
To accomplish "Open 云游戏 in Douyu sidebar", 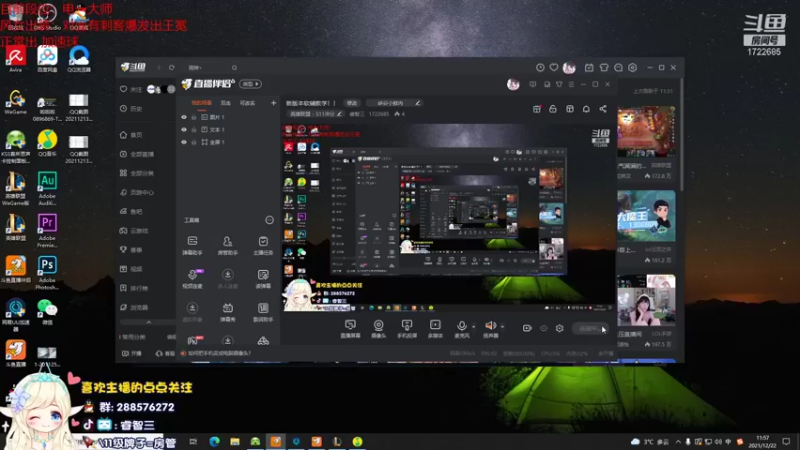I will point(134,231).
